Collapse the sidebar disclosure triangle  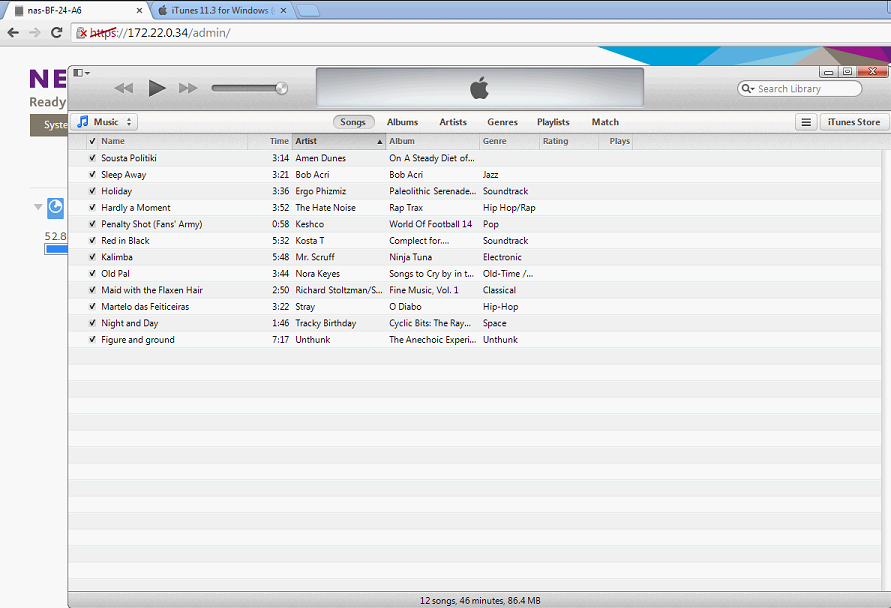38,208
